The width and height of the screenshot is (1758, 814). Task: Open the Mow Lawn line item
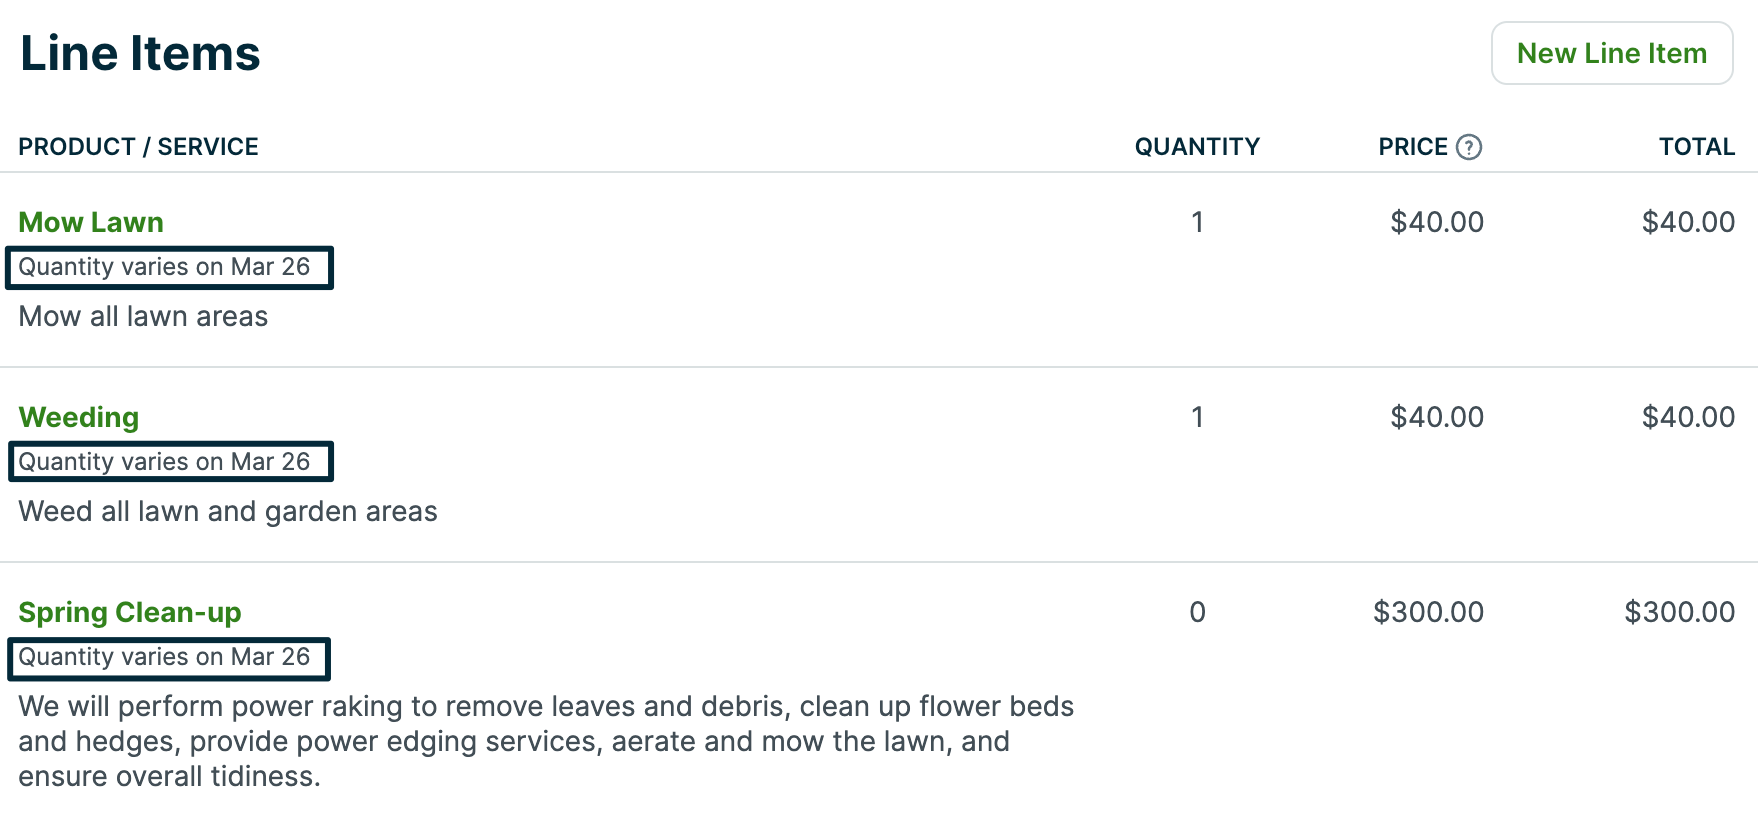click(91, 222)
